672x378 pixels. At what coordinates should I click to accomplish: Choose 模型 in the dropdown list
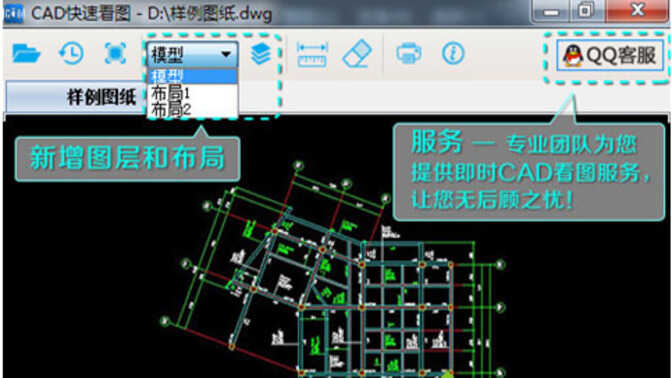click(x=192, y=77)
